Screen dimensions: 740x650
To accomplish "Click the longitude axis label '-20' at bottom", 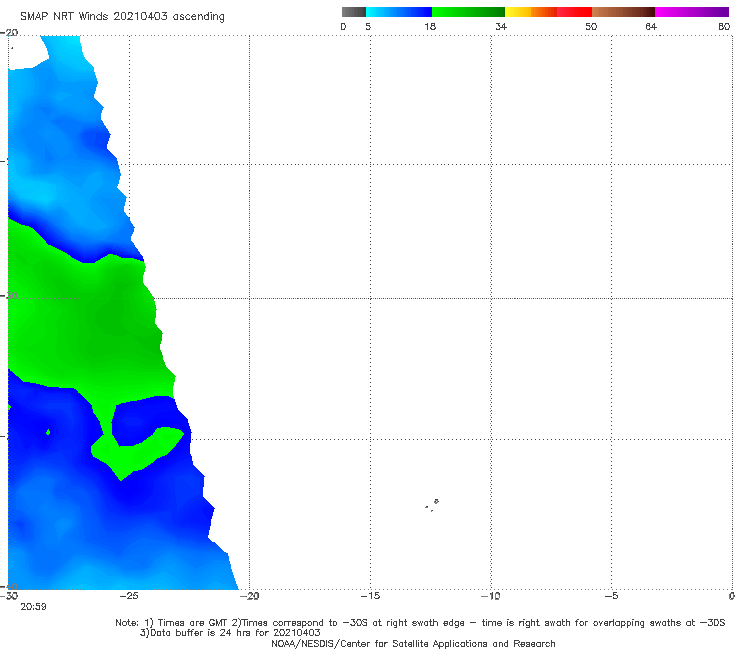I will point(249,596).
